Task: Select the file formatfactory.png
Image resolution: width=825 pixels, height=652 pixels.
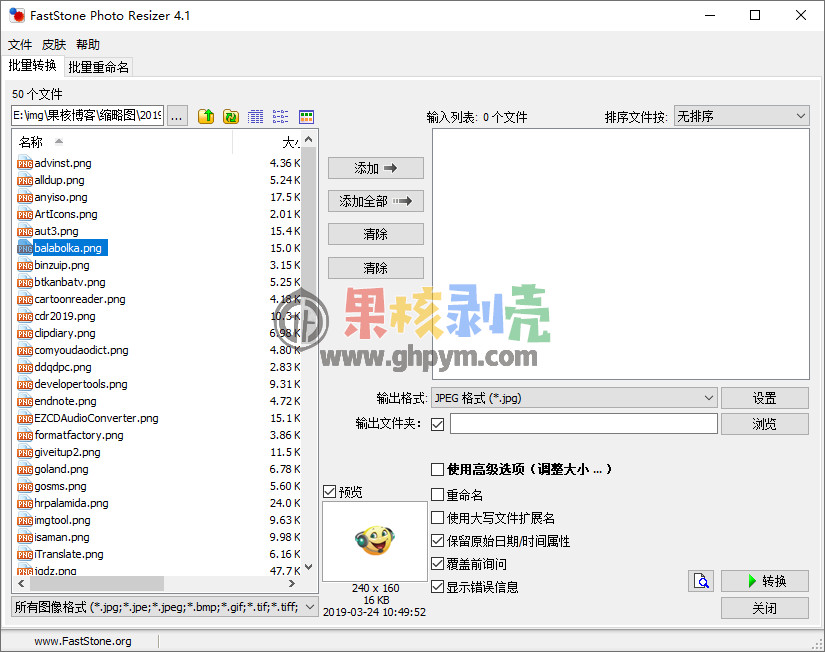Action: point(79,435)
